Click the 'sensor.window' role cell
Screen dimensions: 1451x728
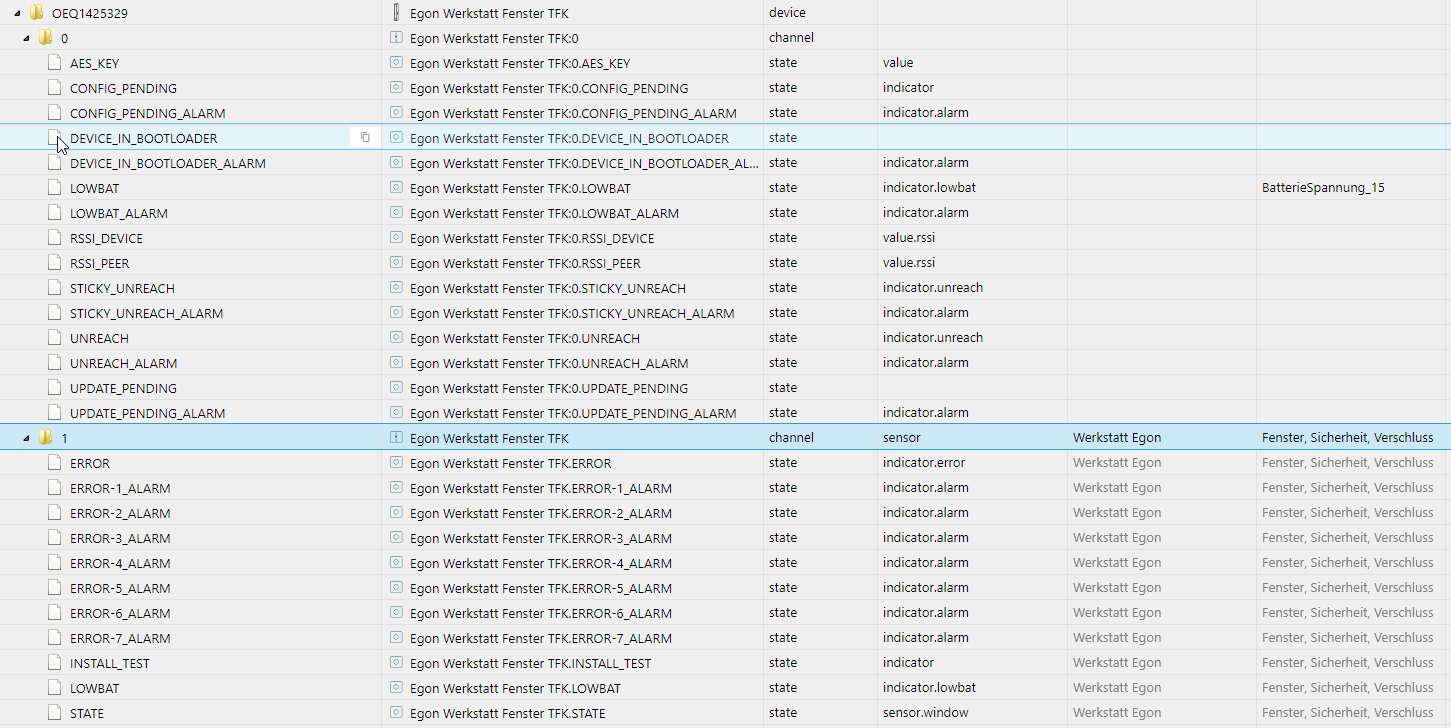pos(926,713)
